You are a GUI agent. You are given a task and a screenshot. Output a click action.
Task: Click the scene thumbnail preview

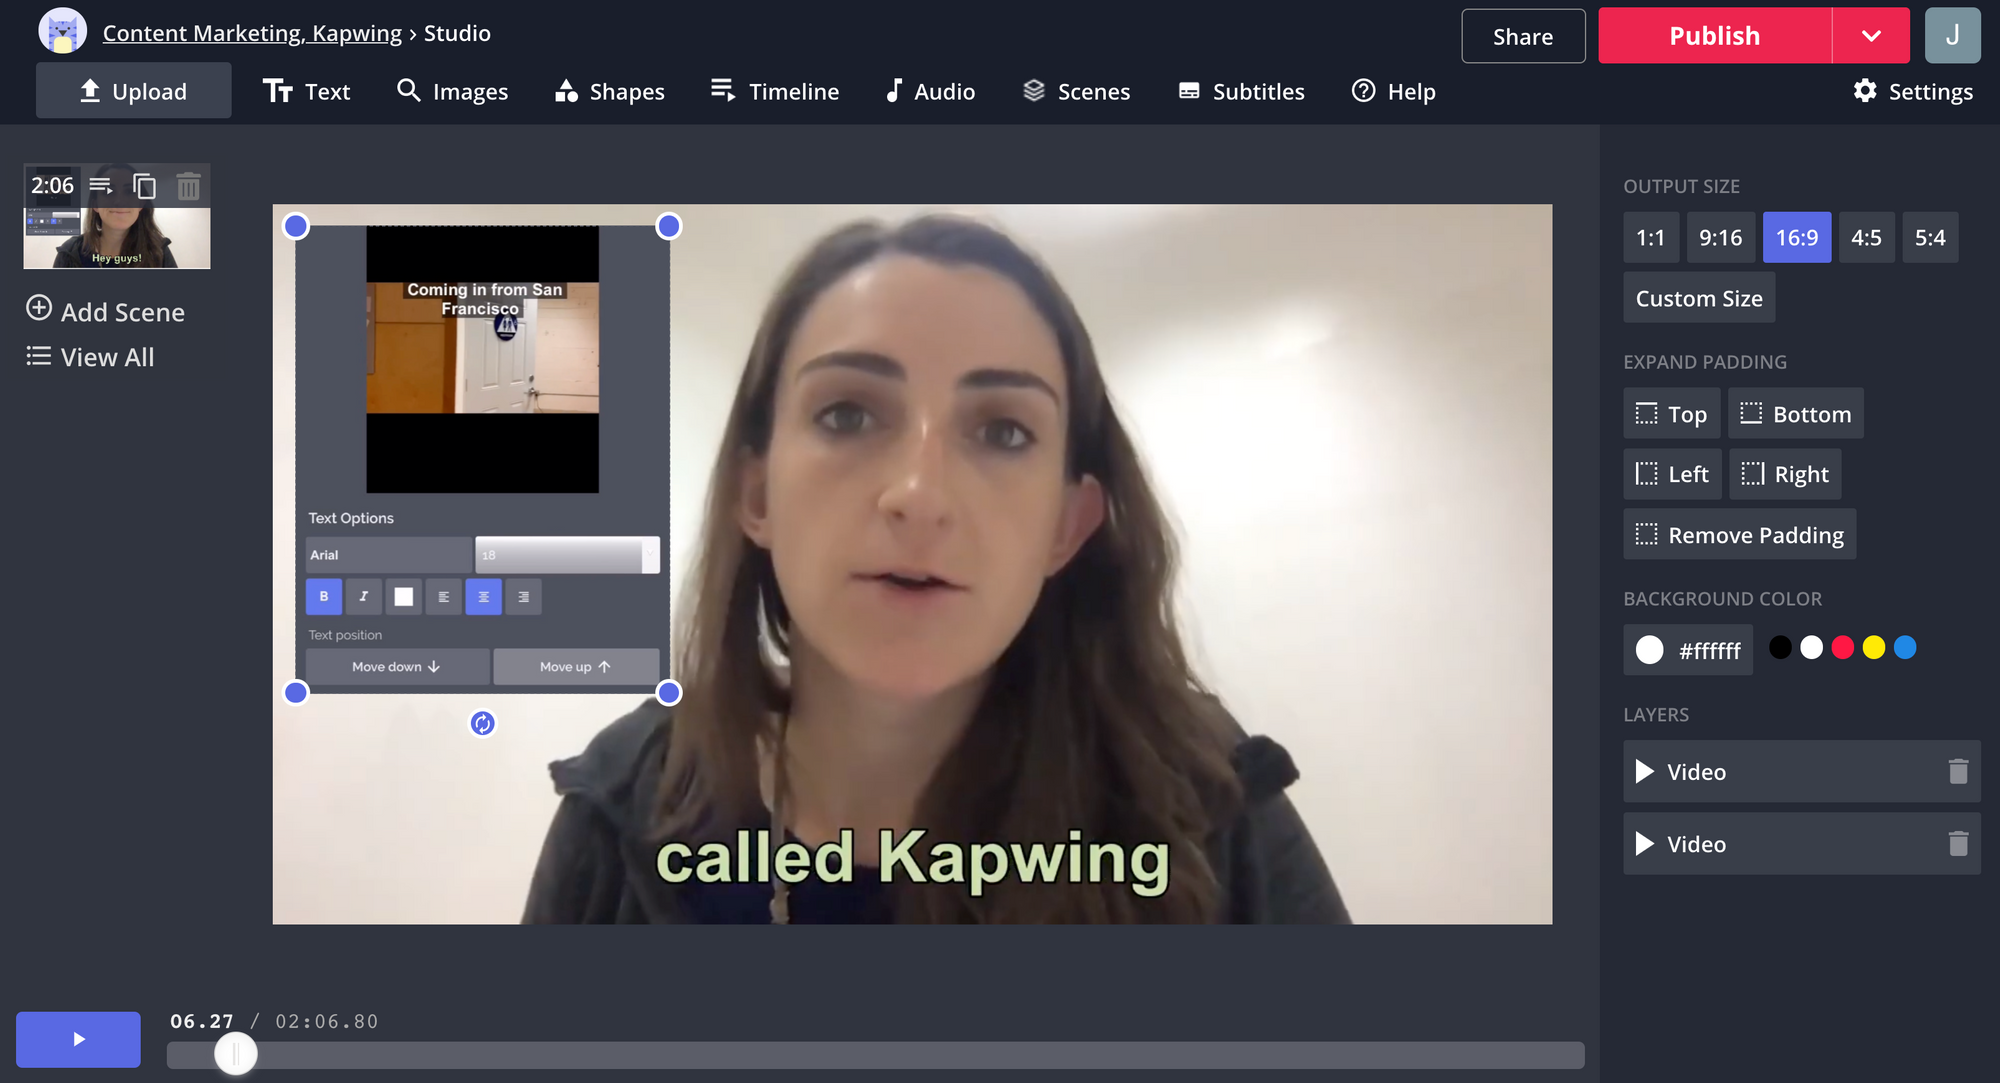(117, 238)
